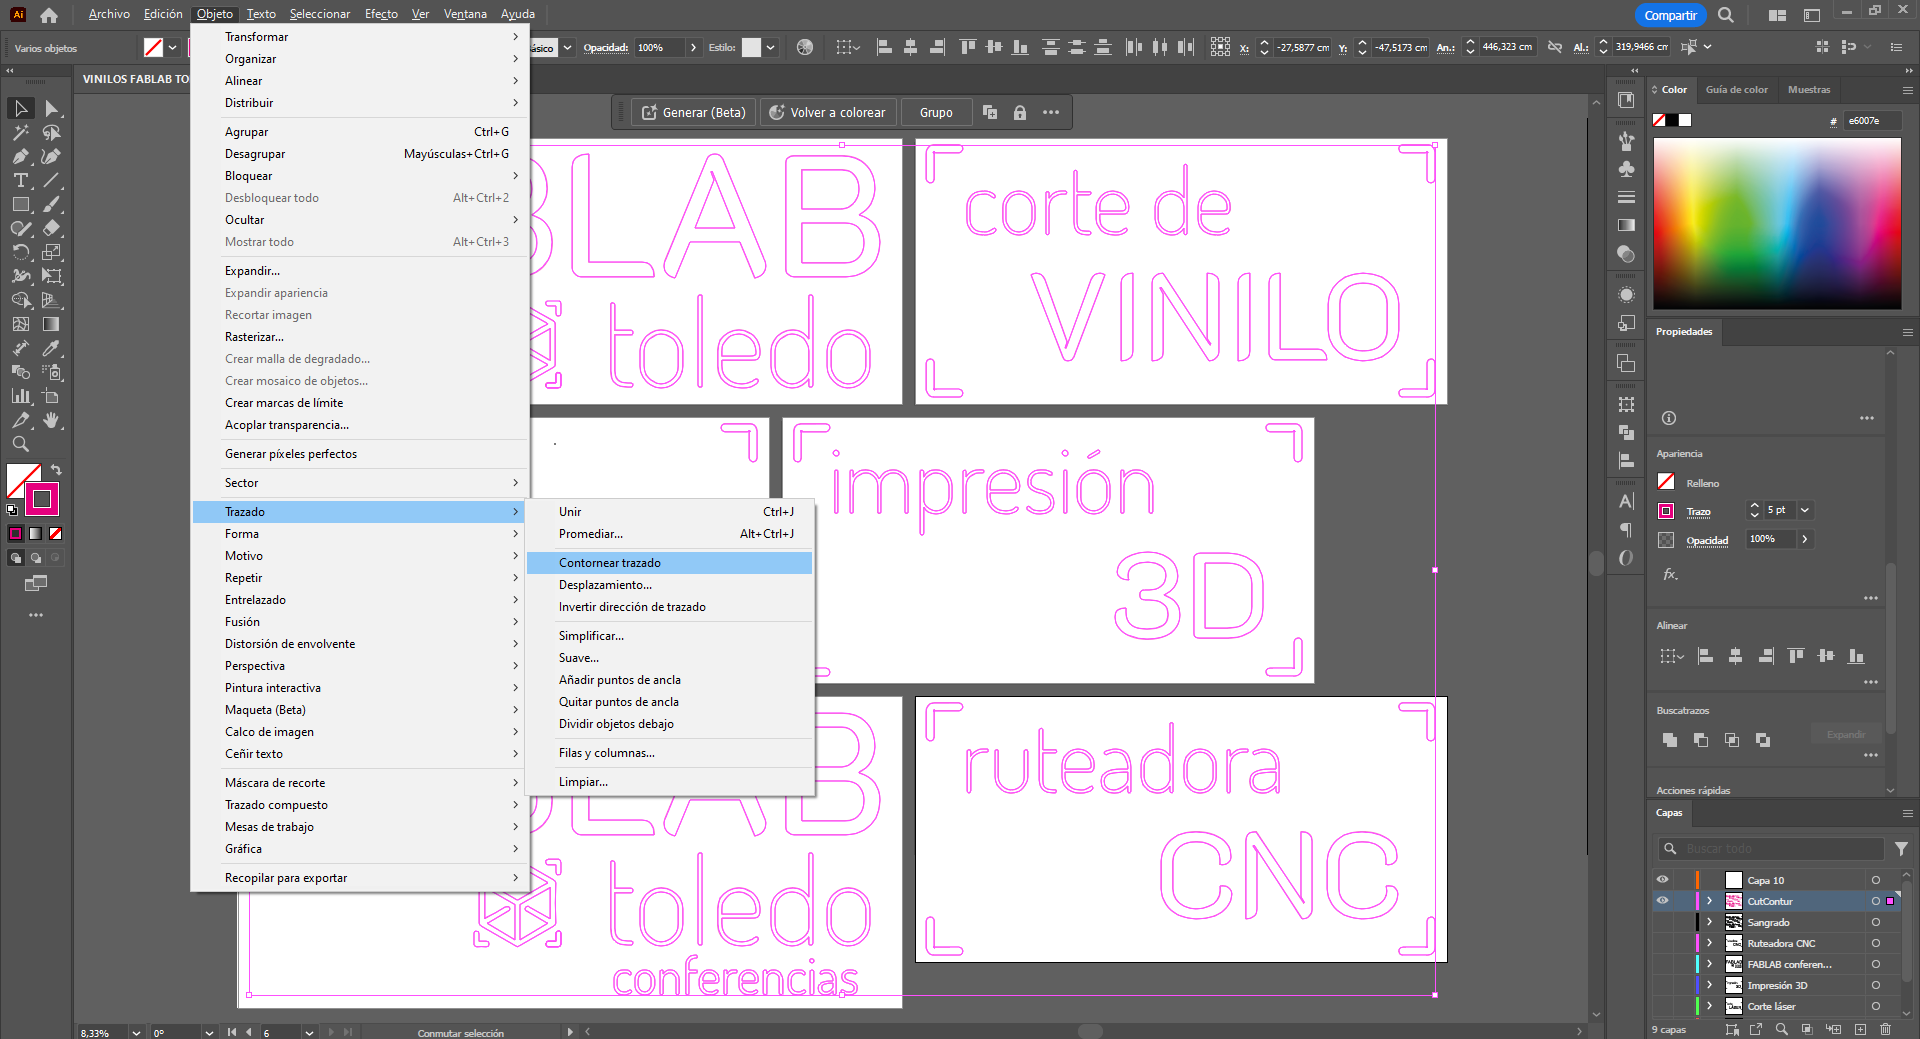
Task: Select Simplificar... in Trazado submenu
Action: point(669,636)
